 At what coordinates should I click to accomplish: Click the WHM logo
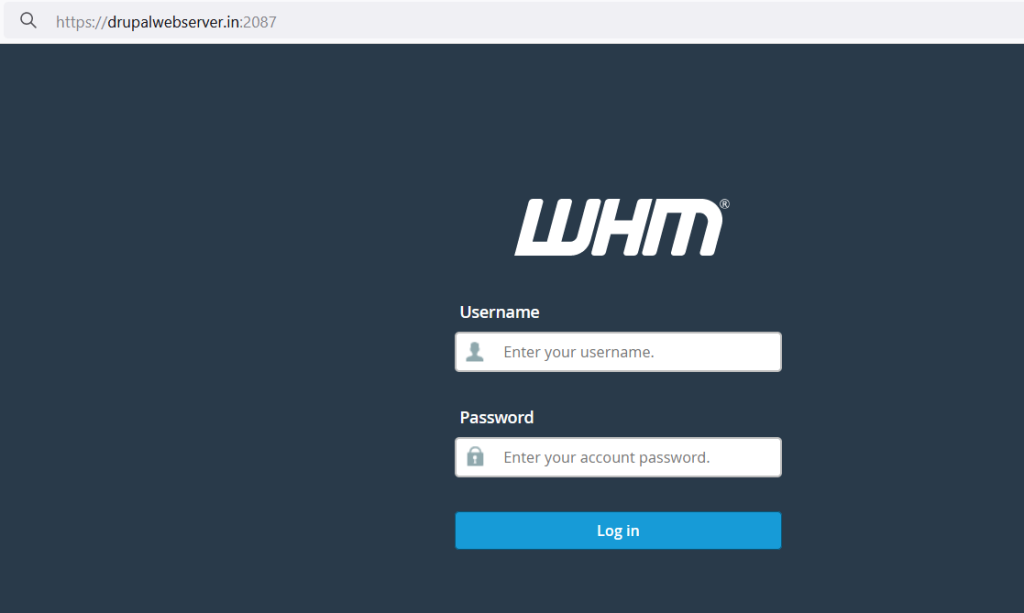pyautogui.click(x=622, y=227)
